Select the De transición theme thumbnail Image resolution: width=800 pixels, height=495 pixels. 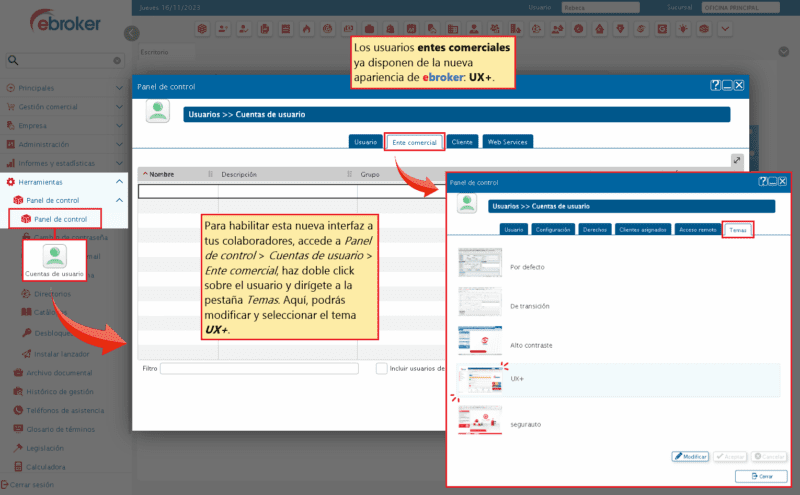[480, 301]
